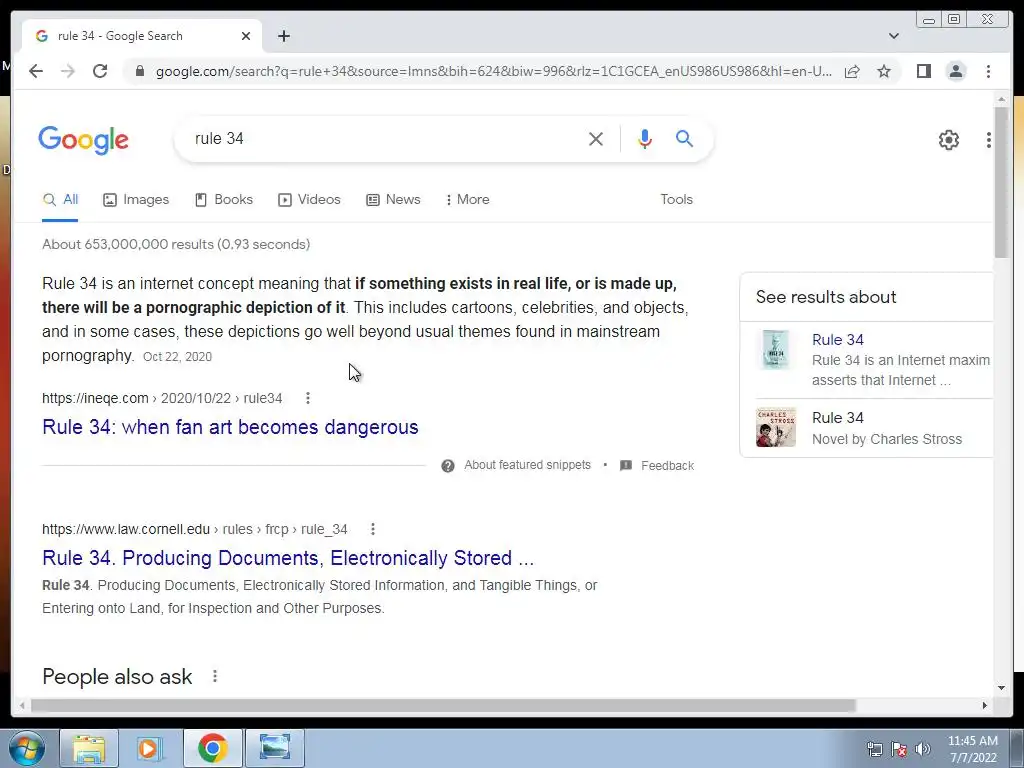
Task: Click the scroll up arrow
Action: [x=1002, y=99]
